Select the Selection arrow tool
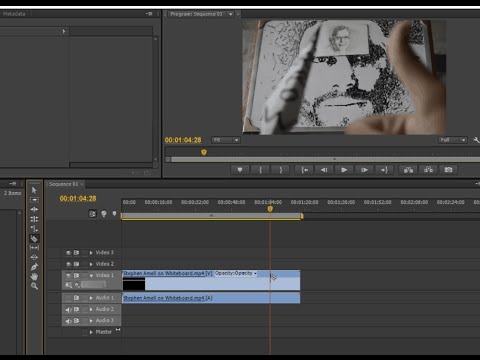Screen dimensions: 480x360 34,190
